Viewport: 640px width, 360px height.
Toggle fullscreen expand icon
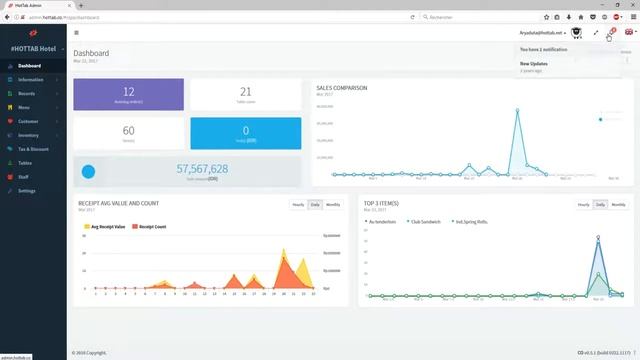(596, 33)
